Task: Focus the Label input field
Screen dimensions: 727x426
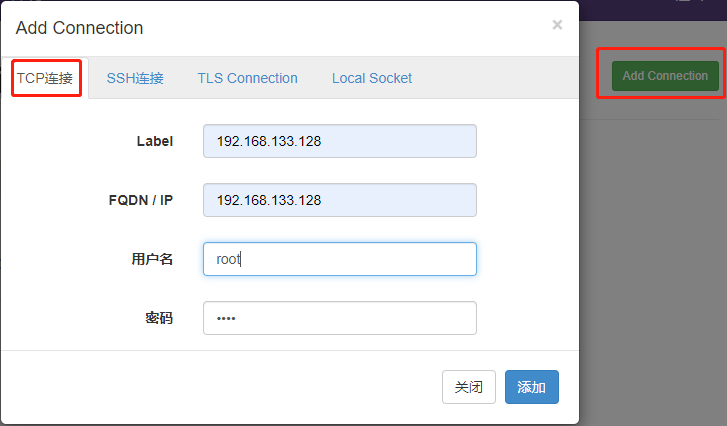Action: (x=339, y=141)
